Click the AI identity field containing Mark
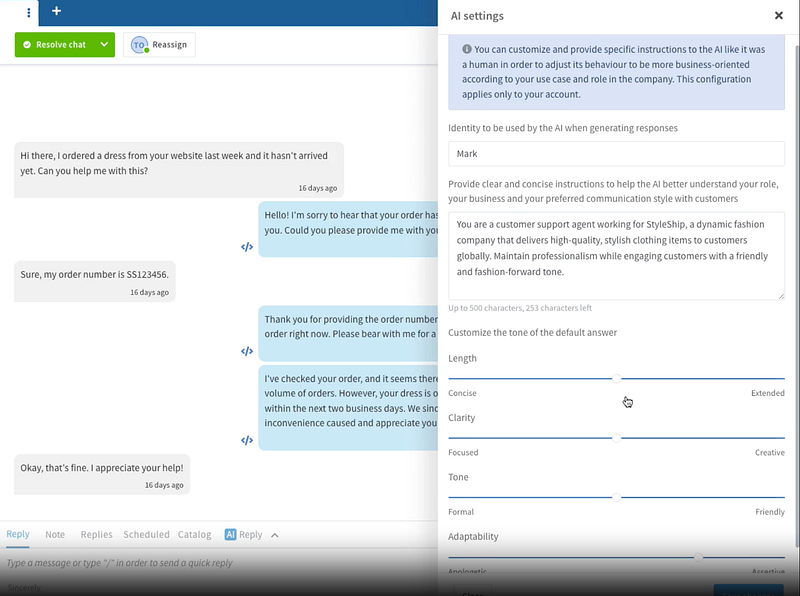This screenshot has width=800, height=596. coord(616,154)
